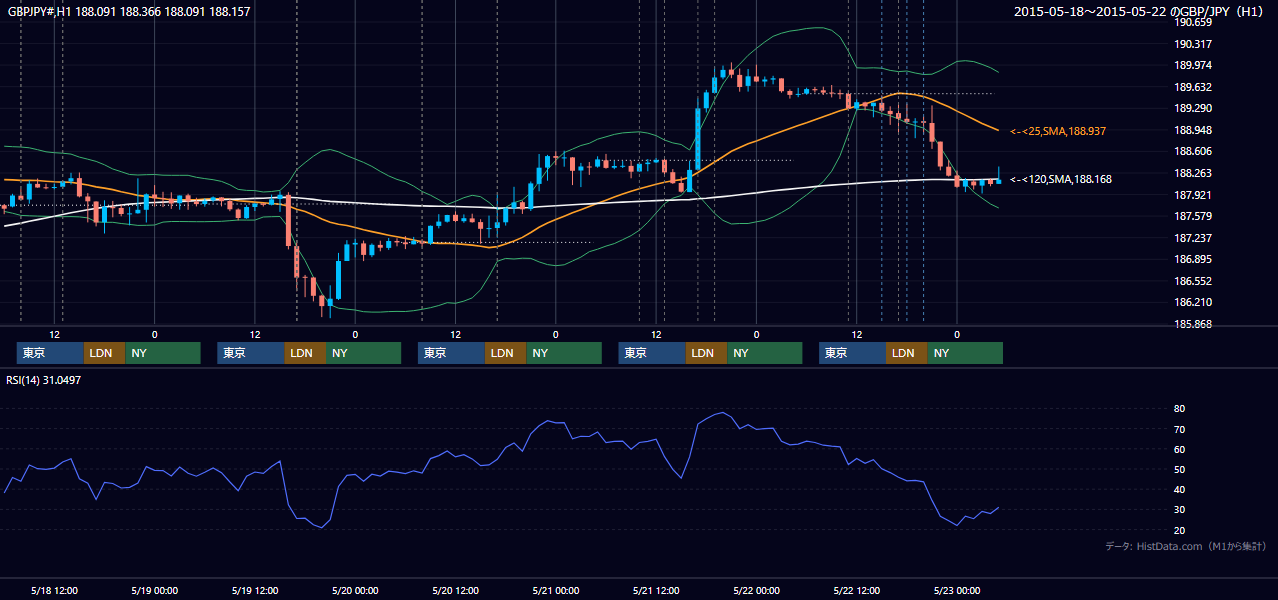Click the 東京 session block for 5/18

(50, 353)
